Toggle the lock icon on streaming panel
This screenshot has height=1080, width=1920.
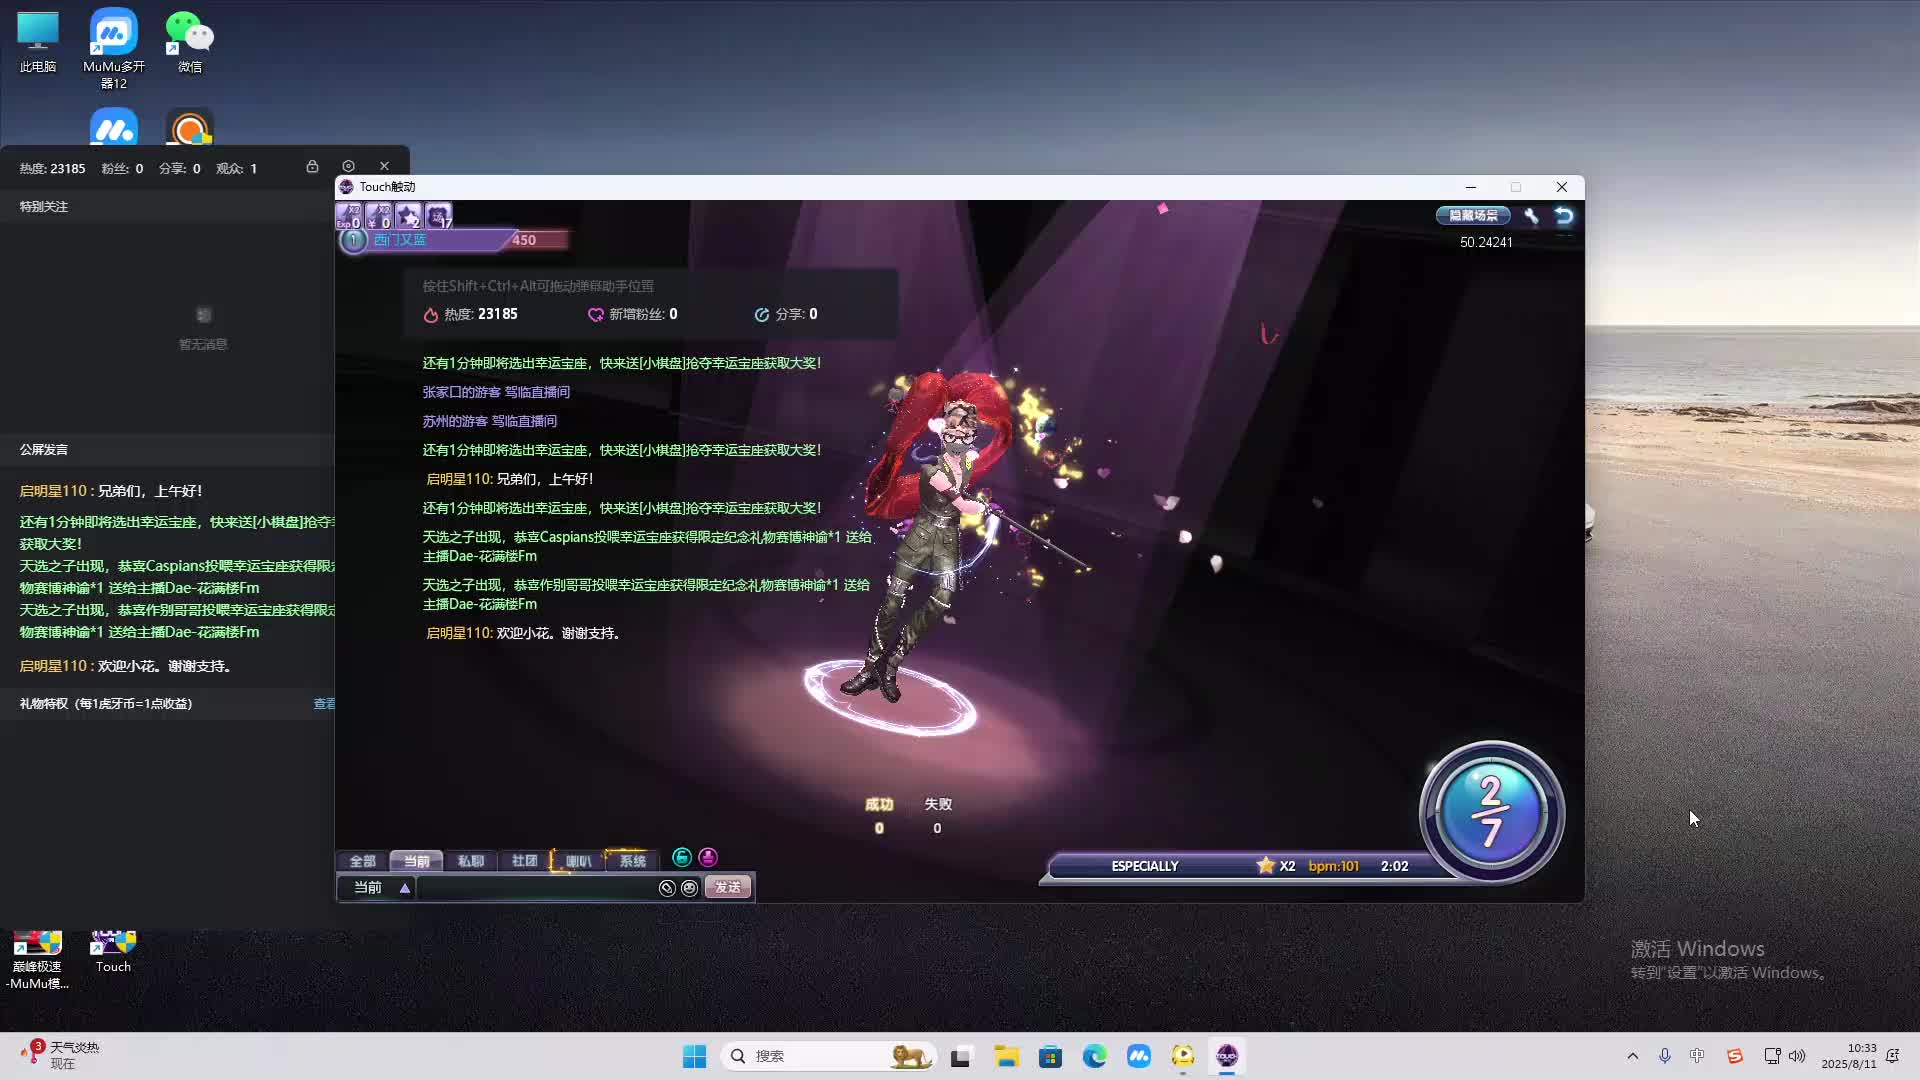(x=312, y=166)
